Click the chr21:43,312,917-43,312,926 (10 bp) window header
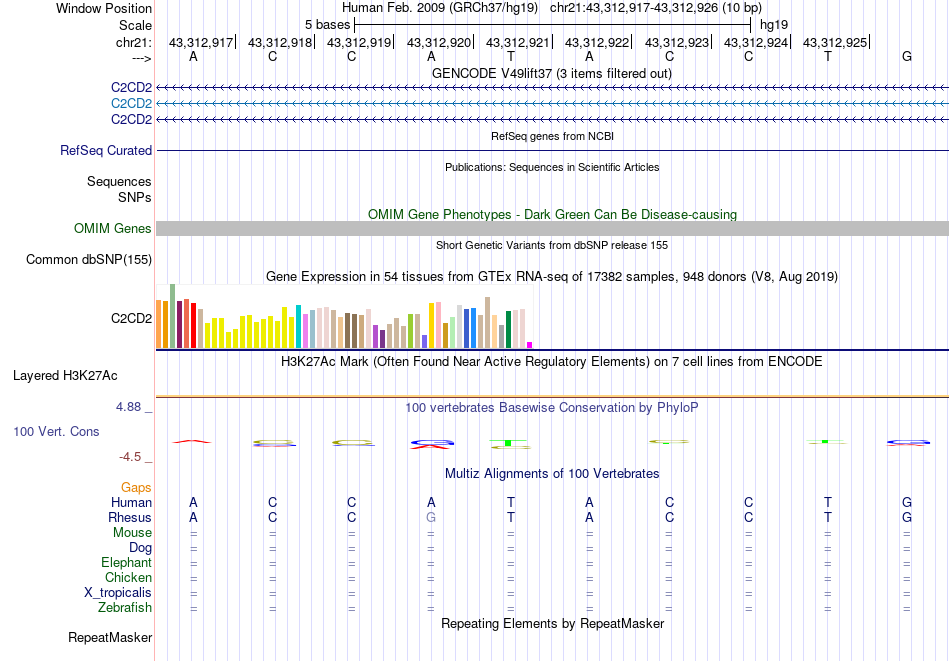This screenshot has width=950, height=661. point(656,8)
